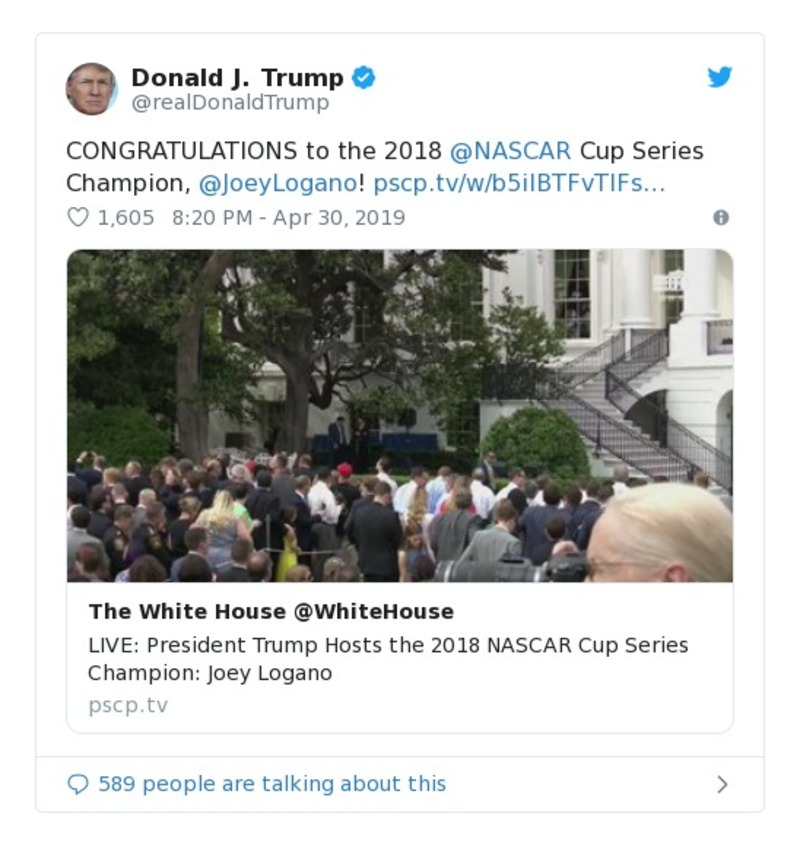Click the White House live video thumbnail

point(400,420)
